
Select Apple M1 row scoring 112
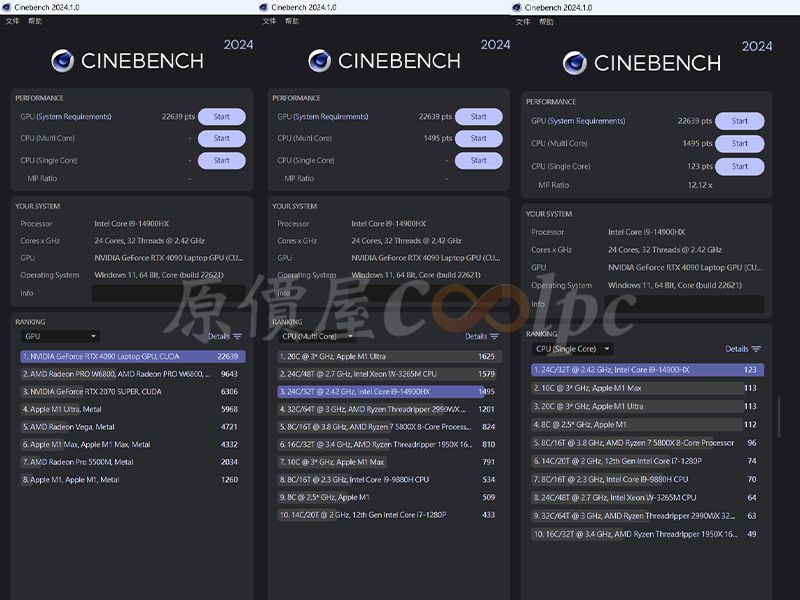point(647,424)
